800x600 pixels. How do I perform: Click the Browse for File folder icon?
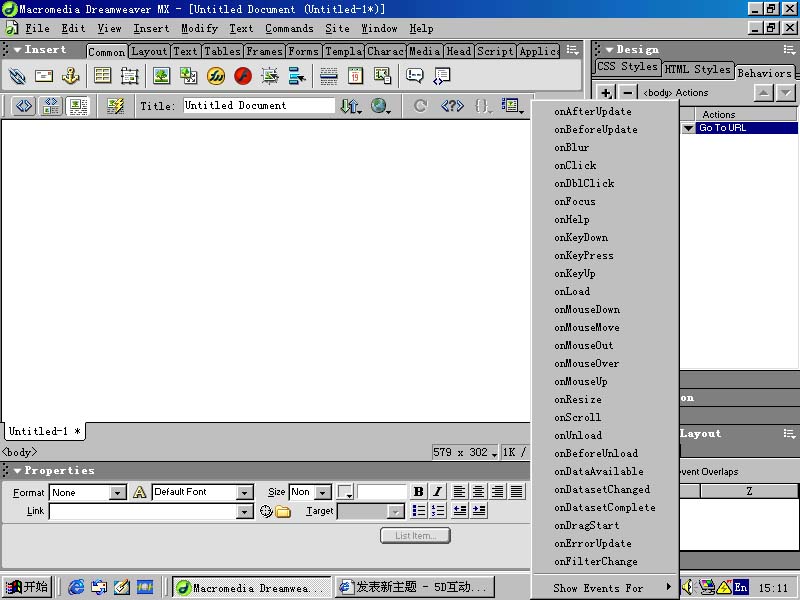click(283, 511)
